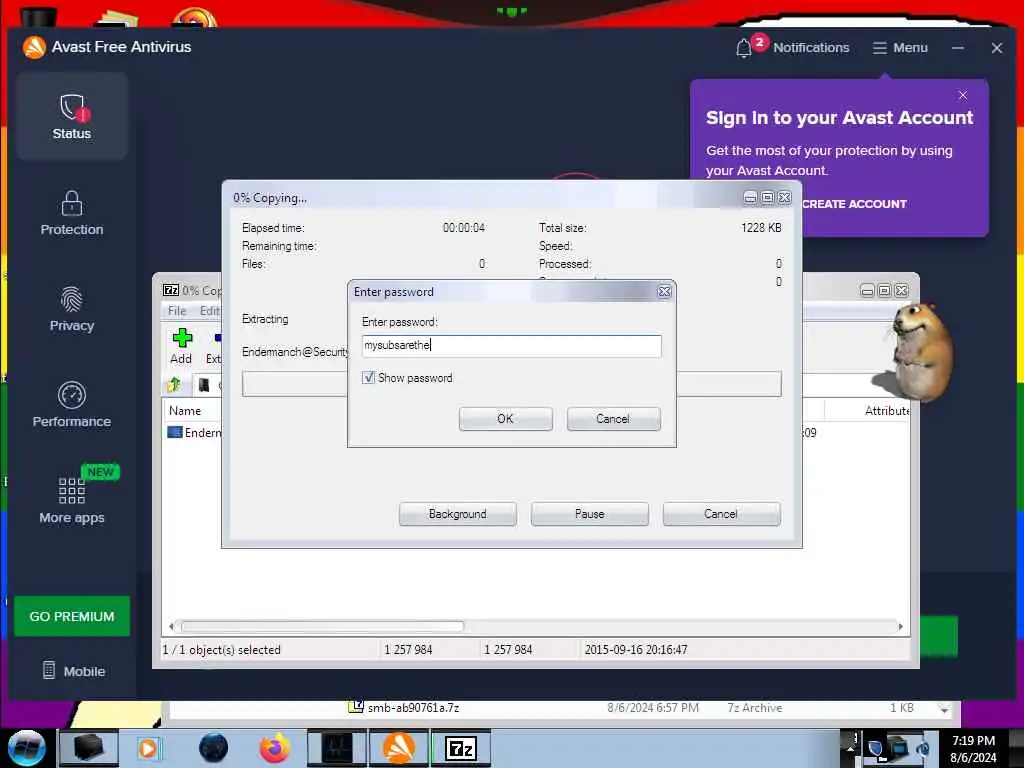This screenshot has height=768, width=1024.
Task: Click the Name column header in 7-Zip
Action: (185, 411)
